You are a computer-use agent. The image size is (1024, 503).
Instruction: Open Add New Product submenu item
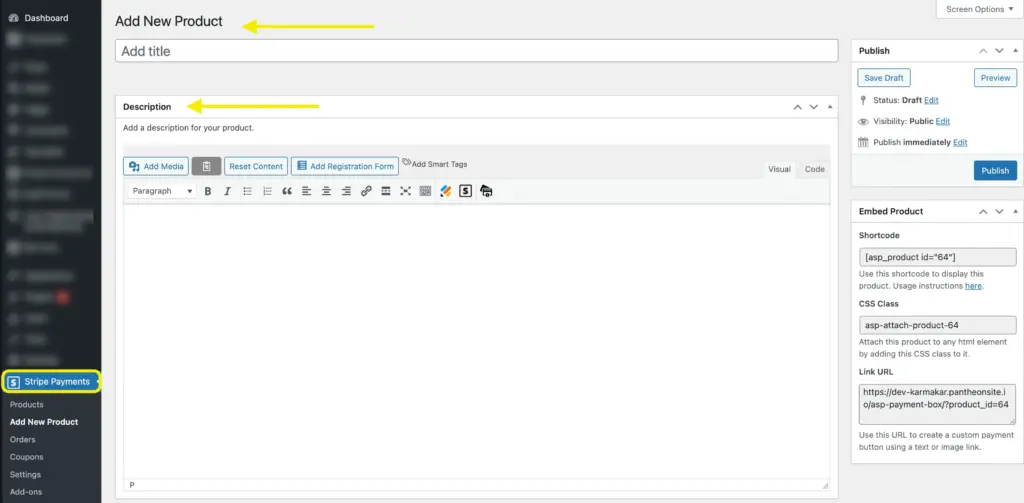coord(44,422)
